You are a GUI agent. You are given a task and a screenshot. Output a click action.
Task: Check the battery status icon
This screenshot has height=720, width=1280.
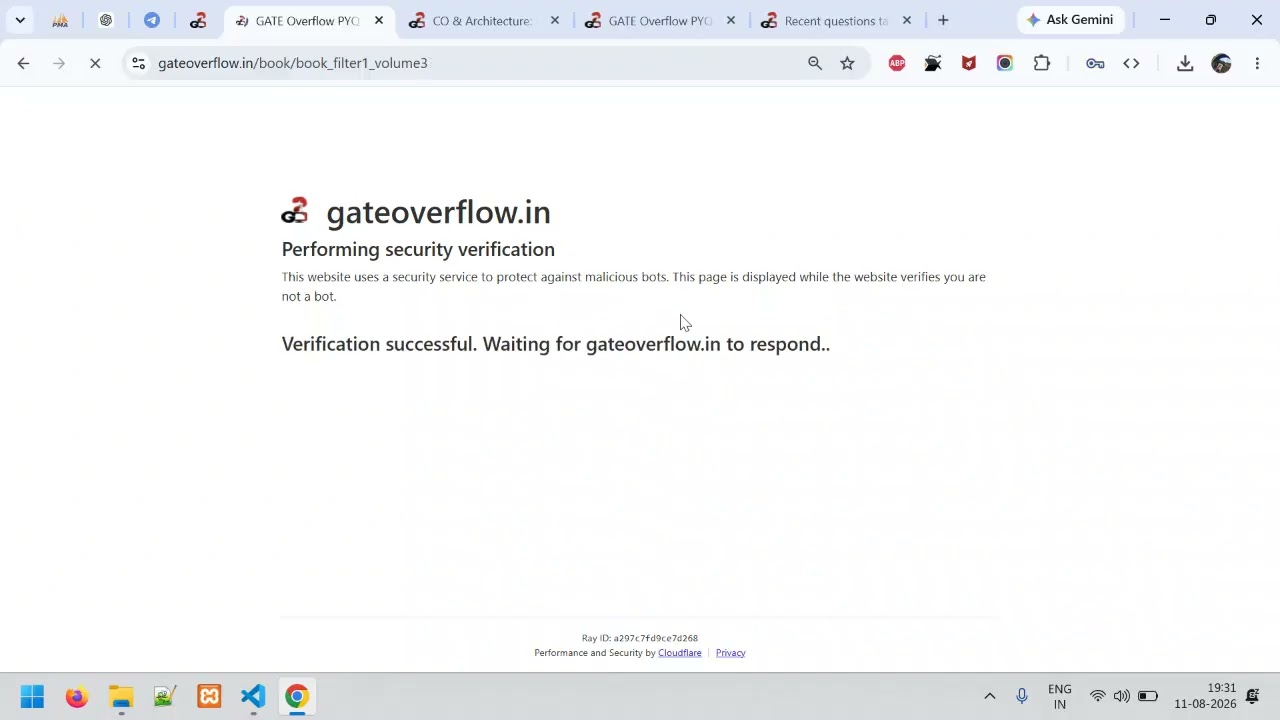click(x=1148, y=697)
